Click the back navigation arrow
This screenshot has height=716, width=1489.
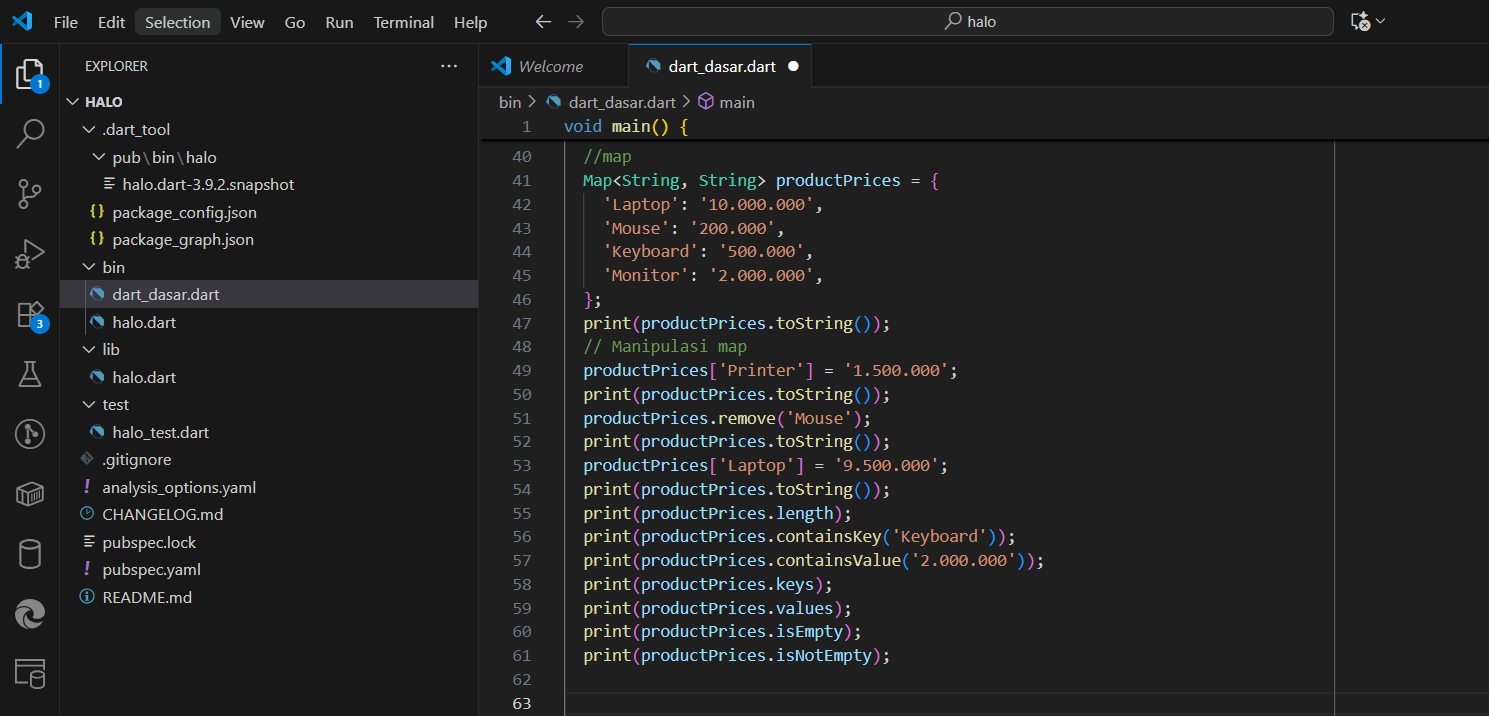click(543, 22)
